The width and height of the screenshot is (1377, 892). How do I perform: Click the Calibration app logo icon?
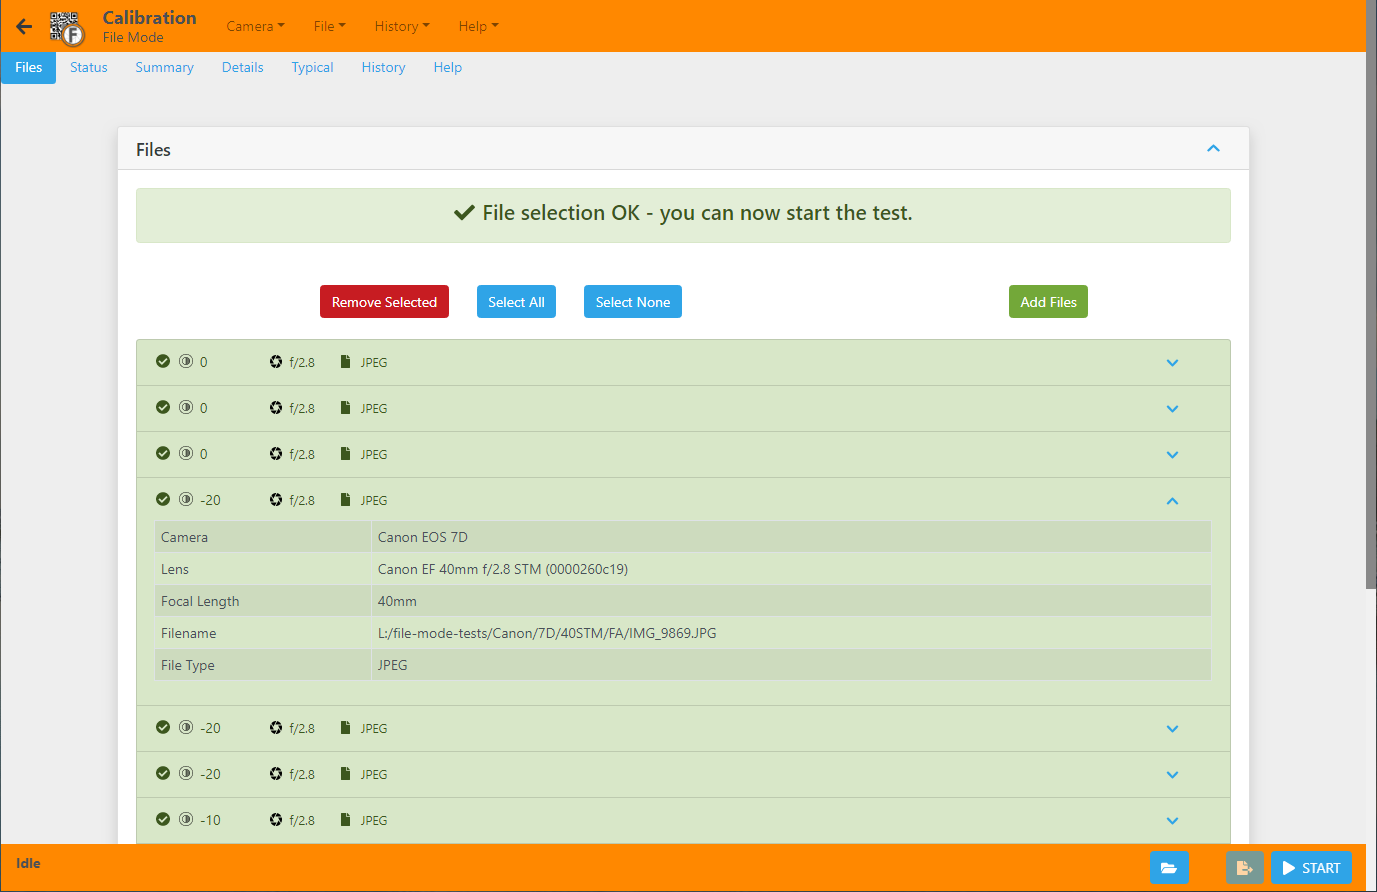point(67,28)
